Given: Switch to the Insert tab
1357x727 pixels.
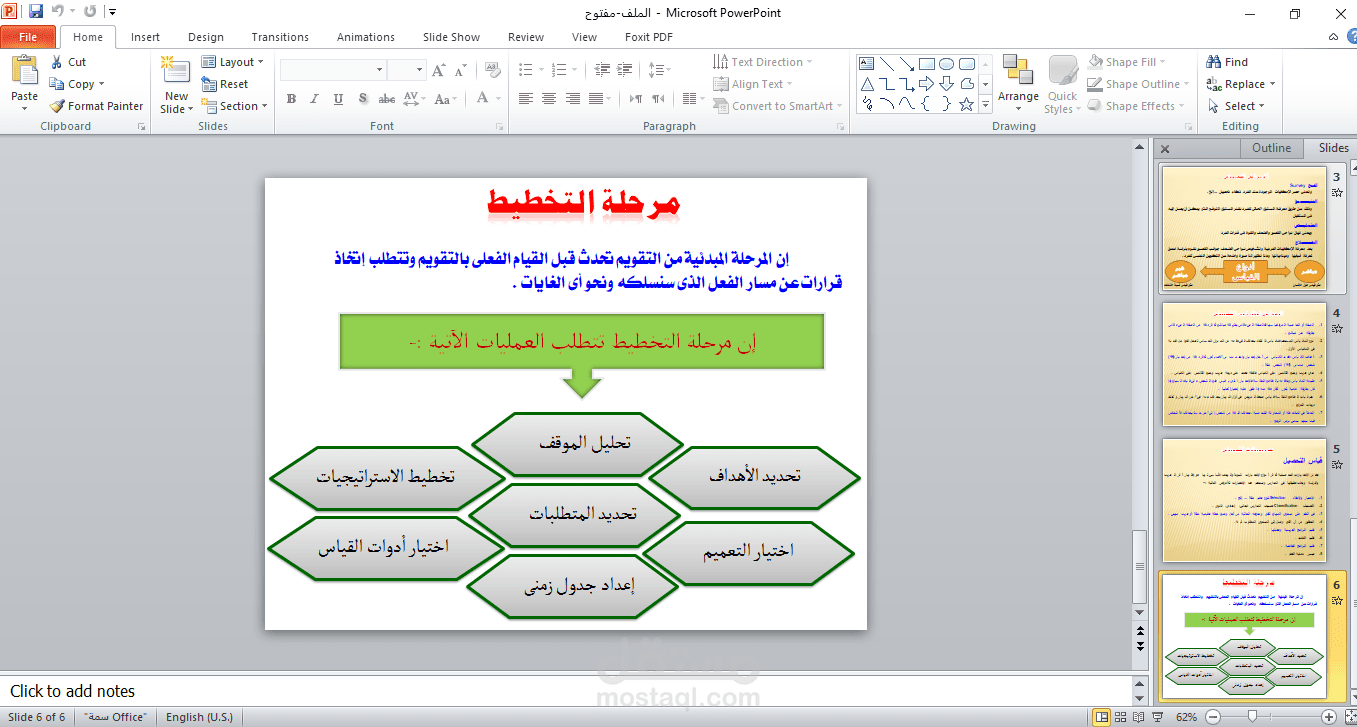Looking at the screenshot, I should coord(145,37).
